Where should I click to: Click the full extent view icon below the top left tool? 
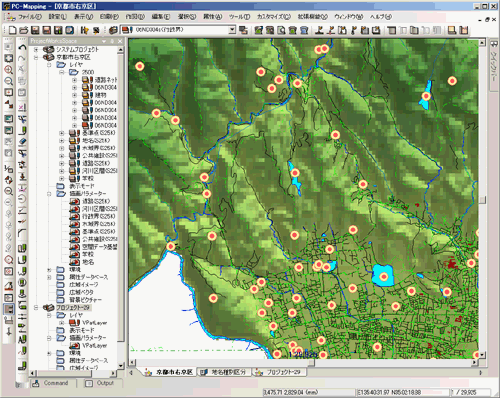pos(9,58)
